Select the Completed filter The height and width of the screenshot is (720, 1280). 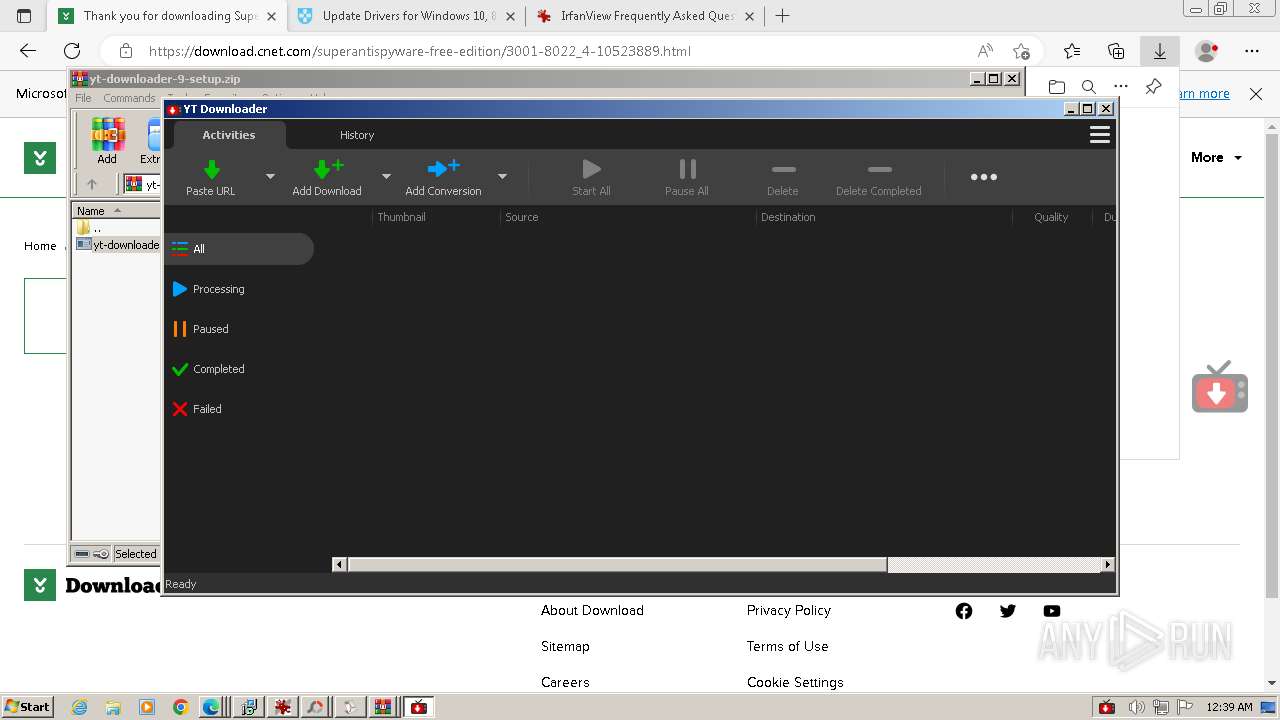pos(239,369)
